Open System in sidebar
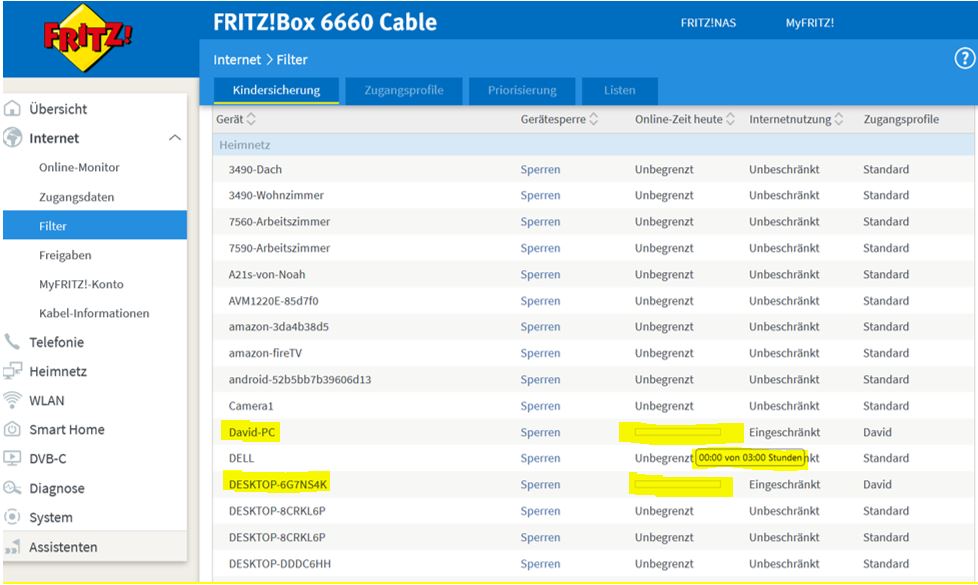Image resolution: width=978 pixels, height=585 pixels. 51,518
